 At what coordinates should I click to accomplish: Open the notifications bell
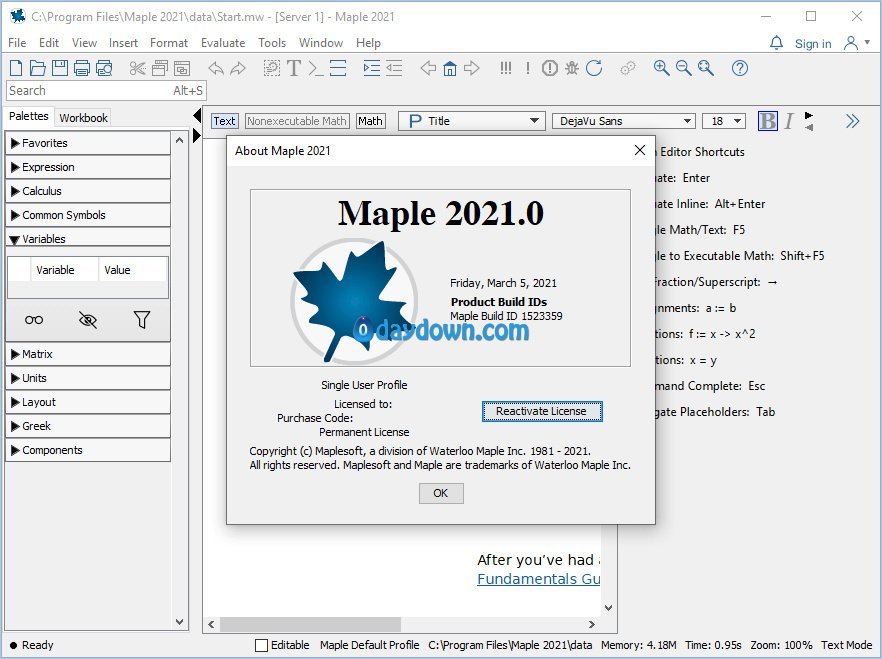(776, 43)
